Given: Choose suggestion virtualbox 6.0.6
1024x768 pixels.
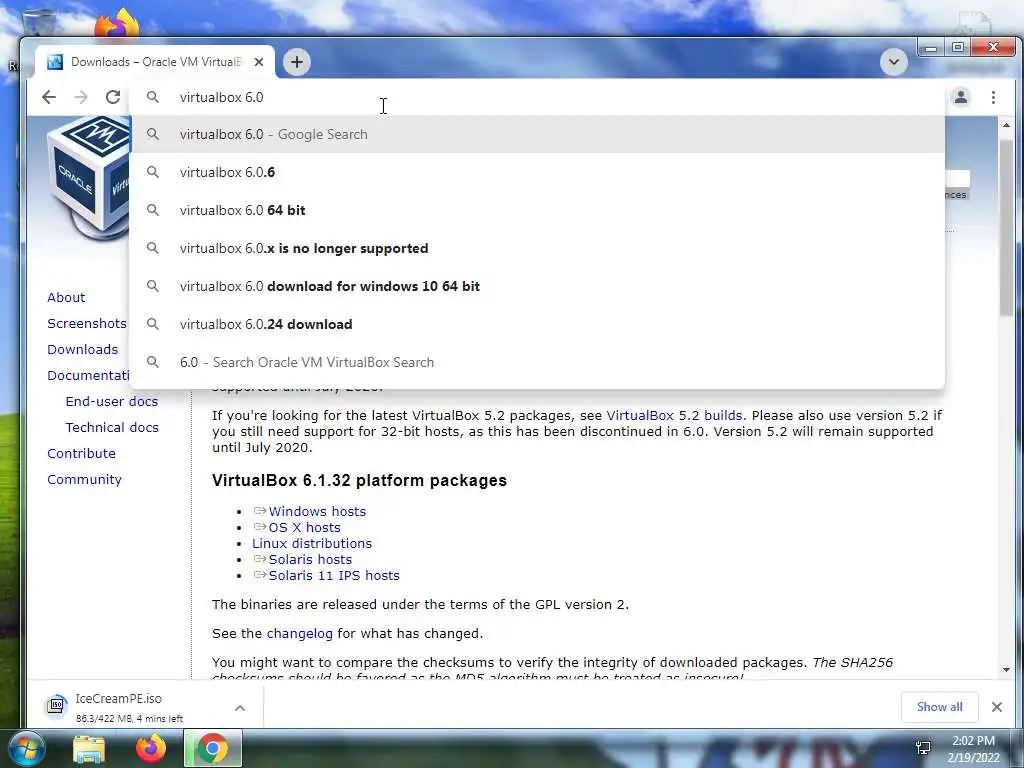Looking at the screenshot, I should [x=537, y=172].
